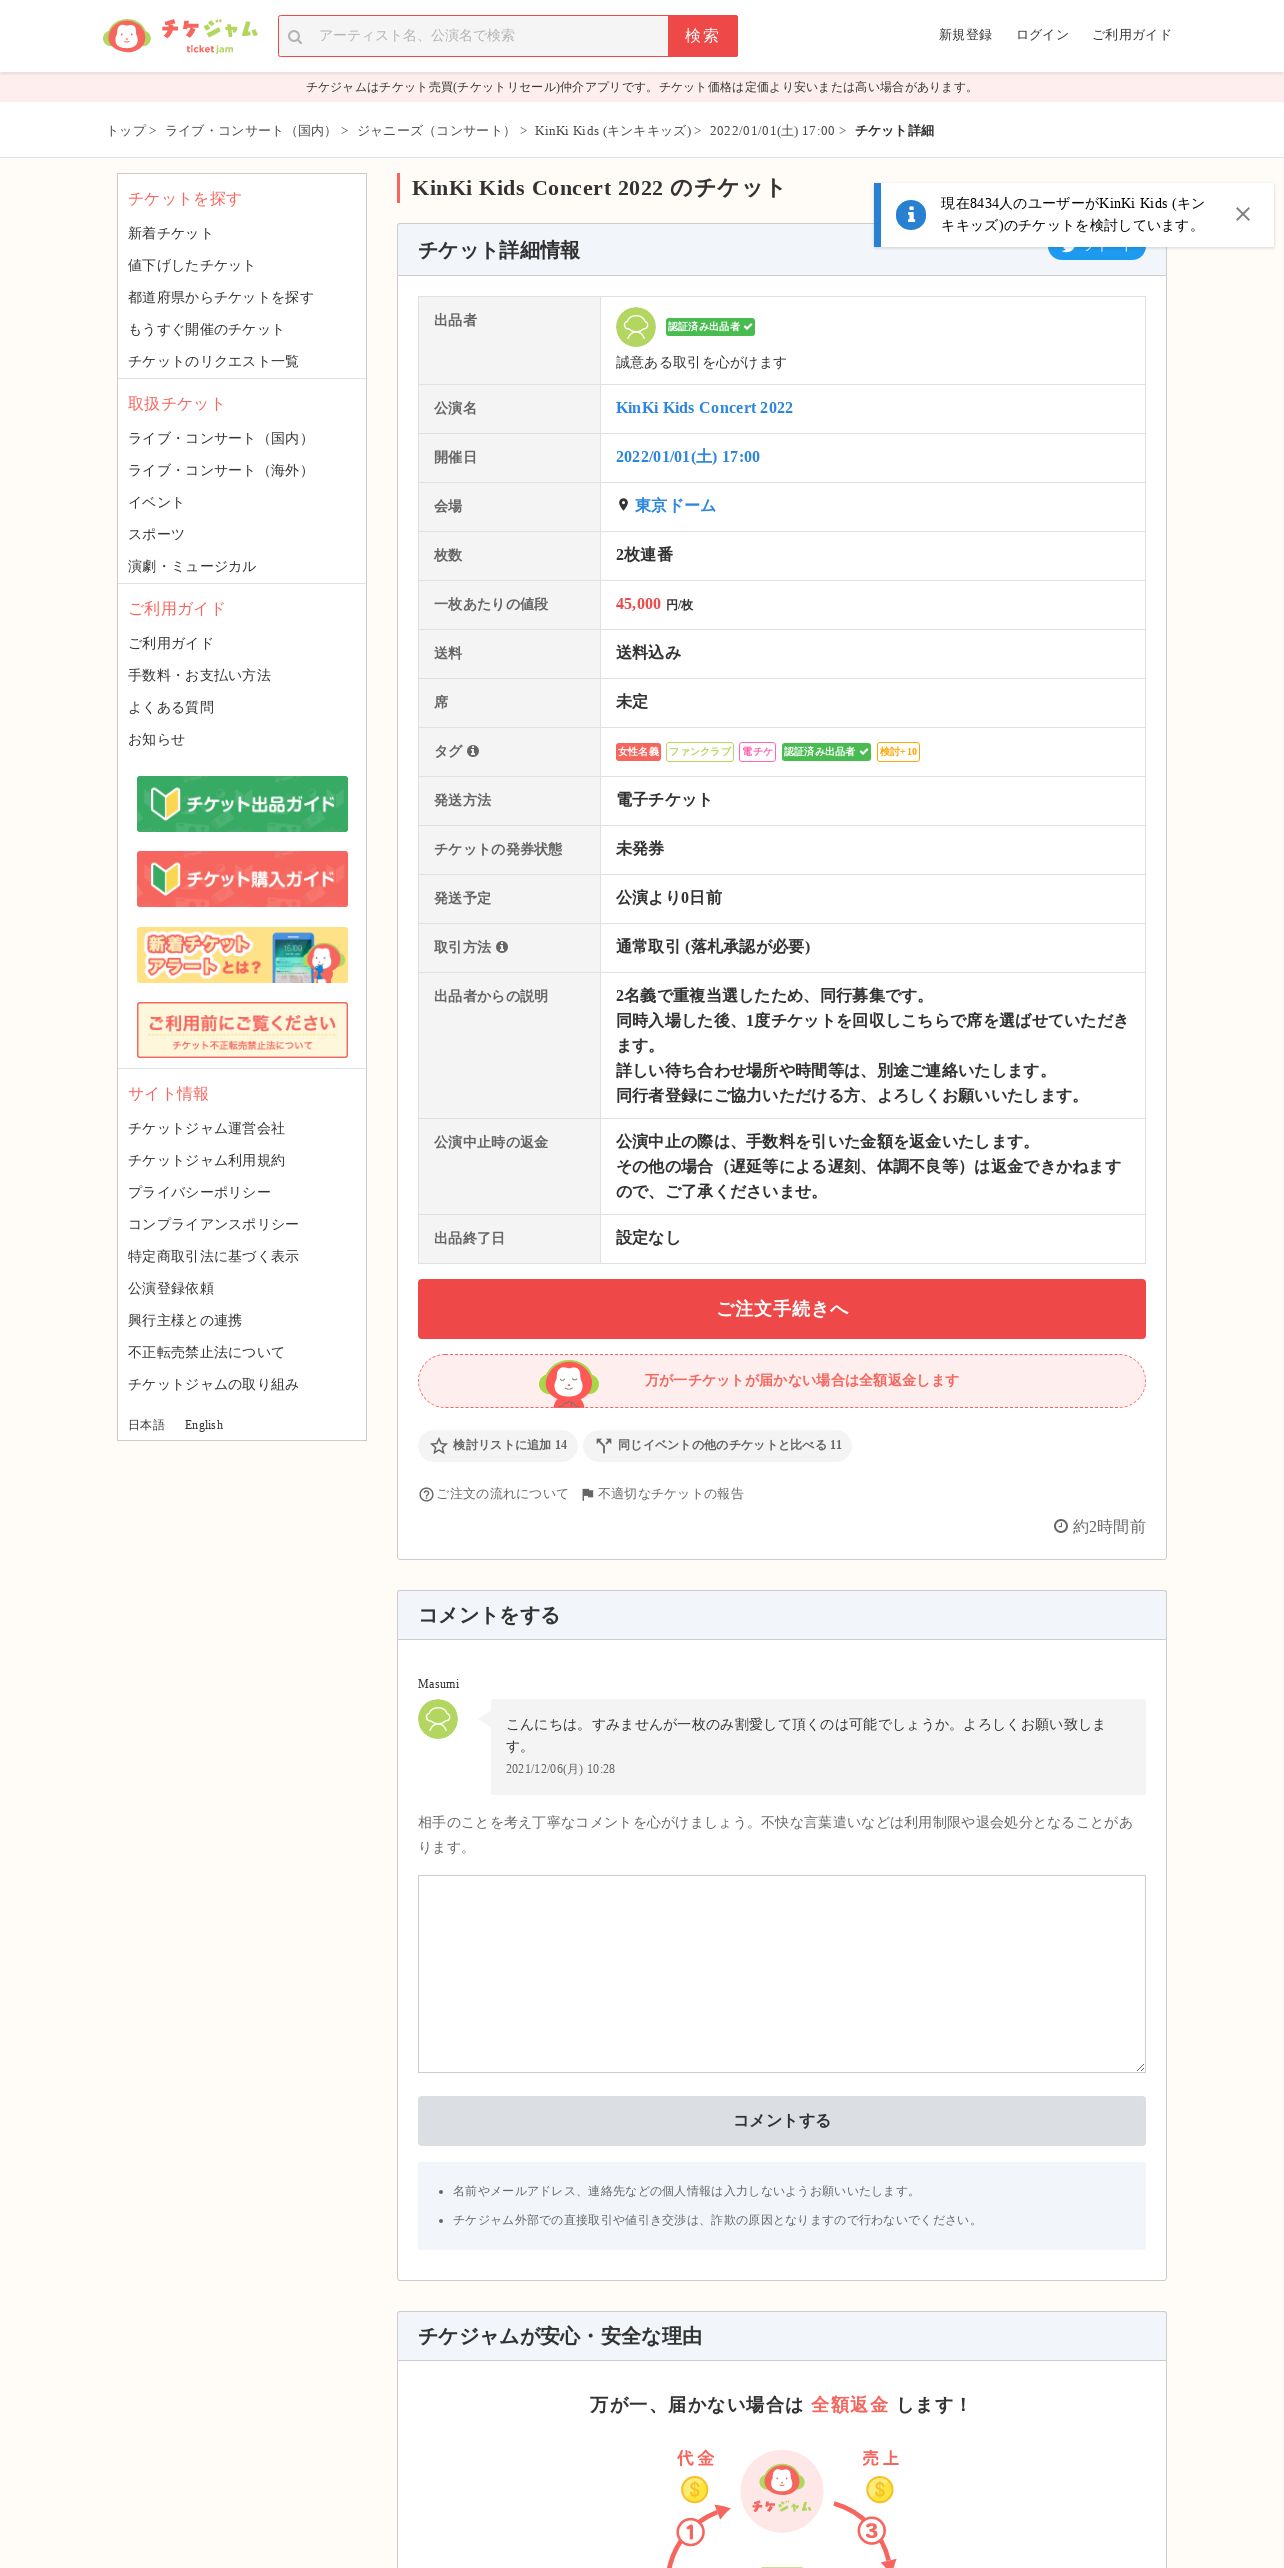
Task: Click star icon on 検討リストに追加
Action: tap(438, 1446)
